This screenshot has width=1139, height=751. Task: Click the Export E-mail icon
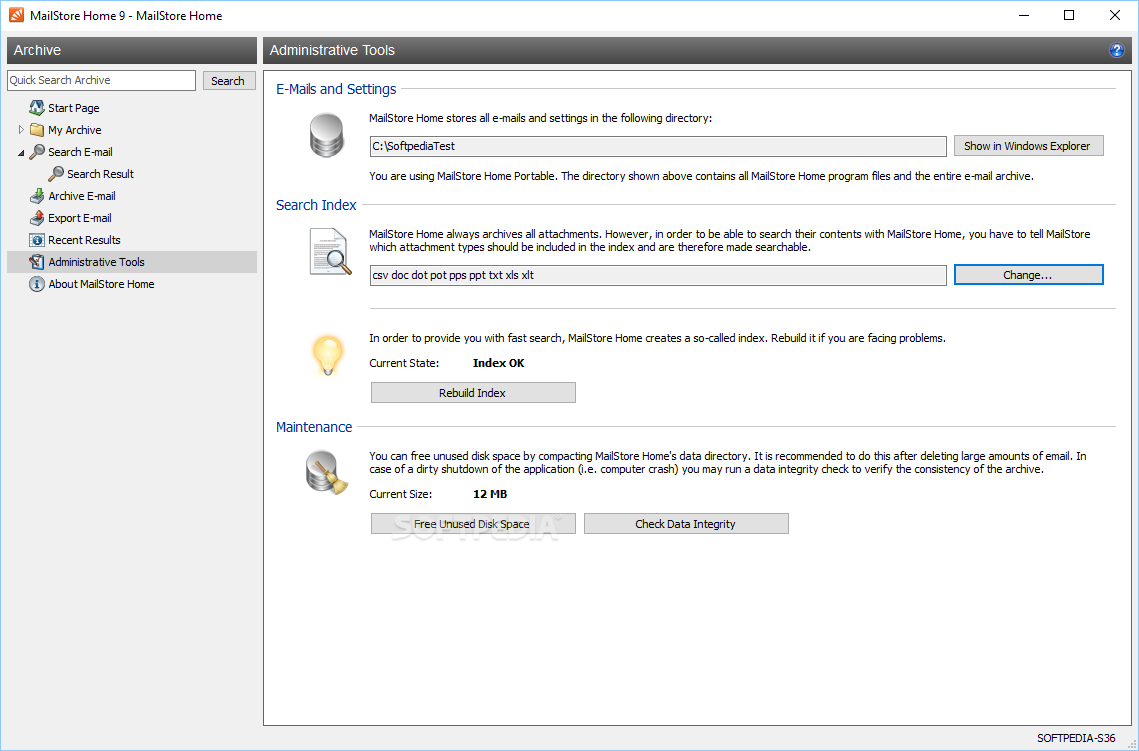tap(36, 218)
